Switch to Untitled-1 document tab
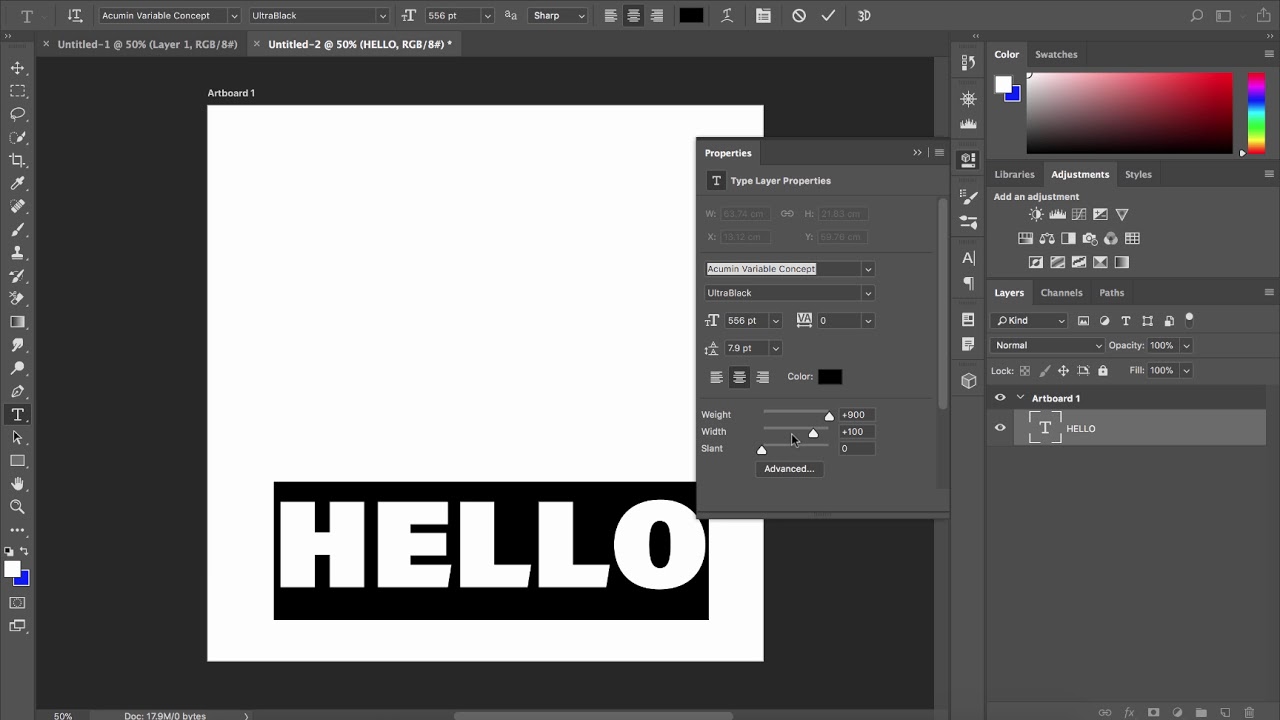Viewport: 1280px width, 720px height. (x=147, y=44)
